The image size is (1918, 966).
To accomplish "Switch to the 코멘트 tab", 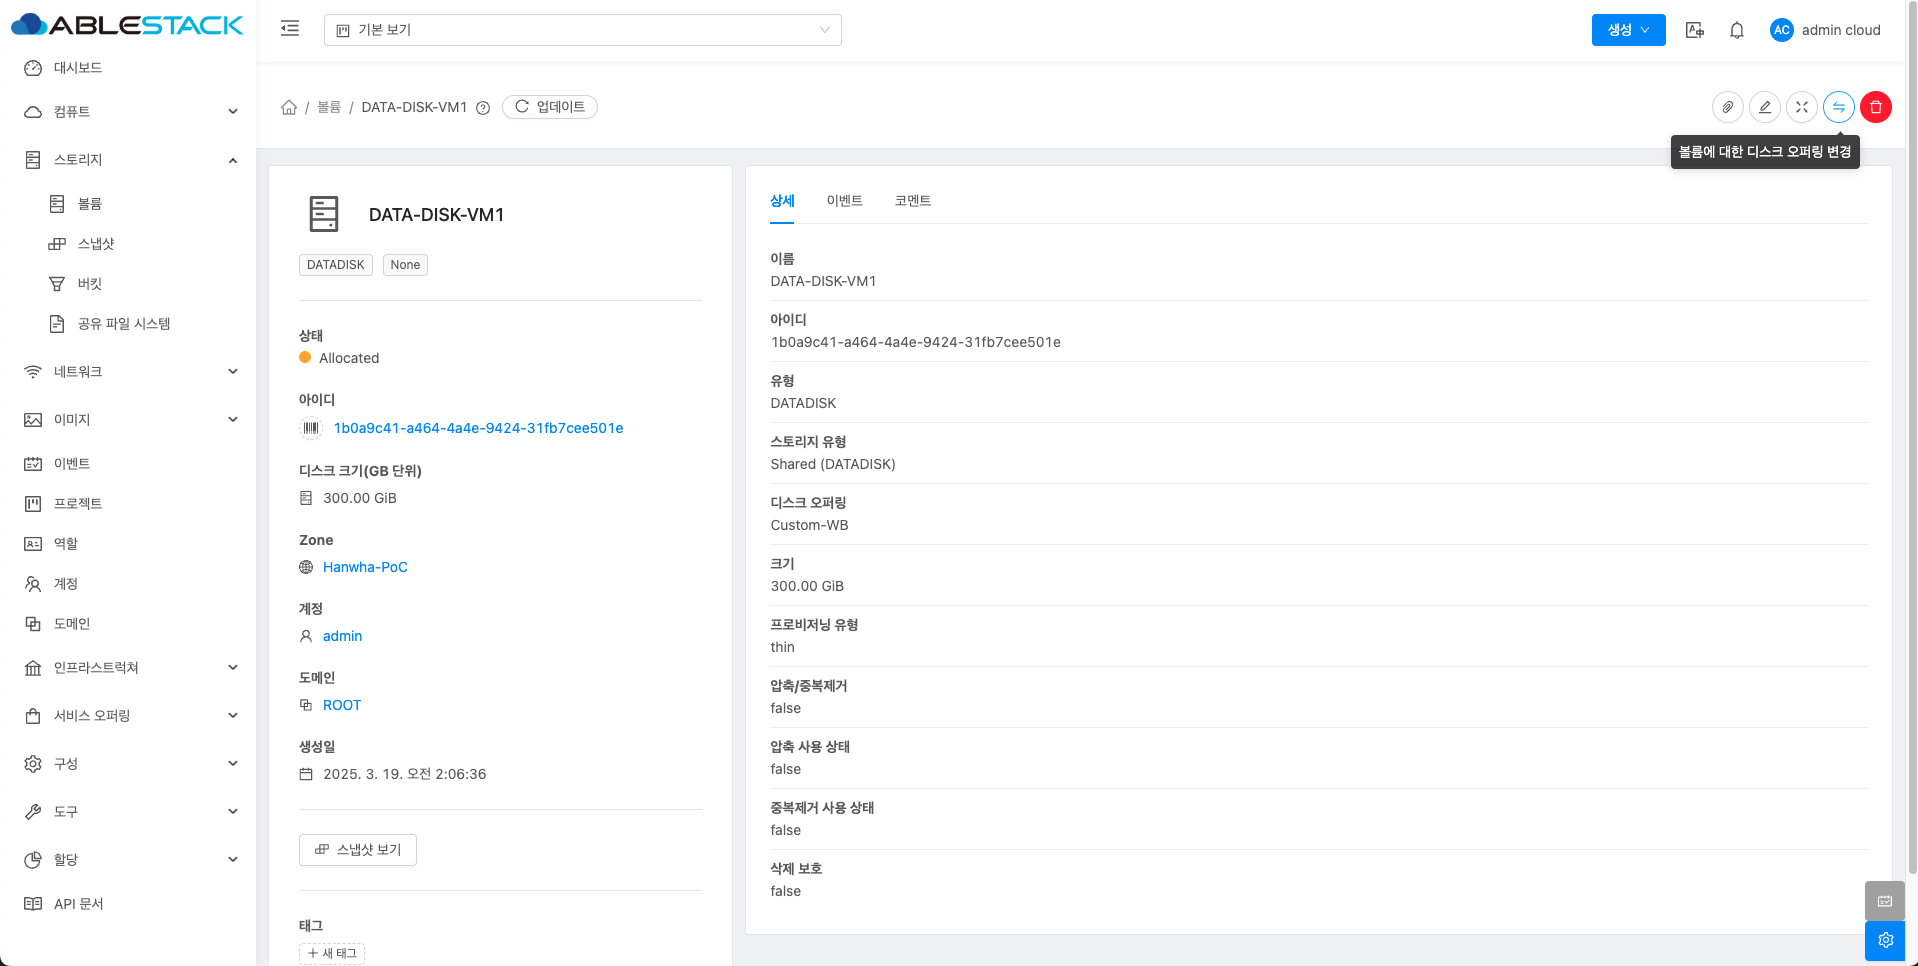I will click(x=912, y=201).
